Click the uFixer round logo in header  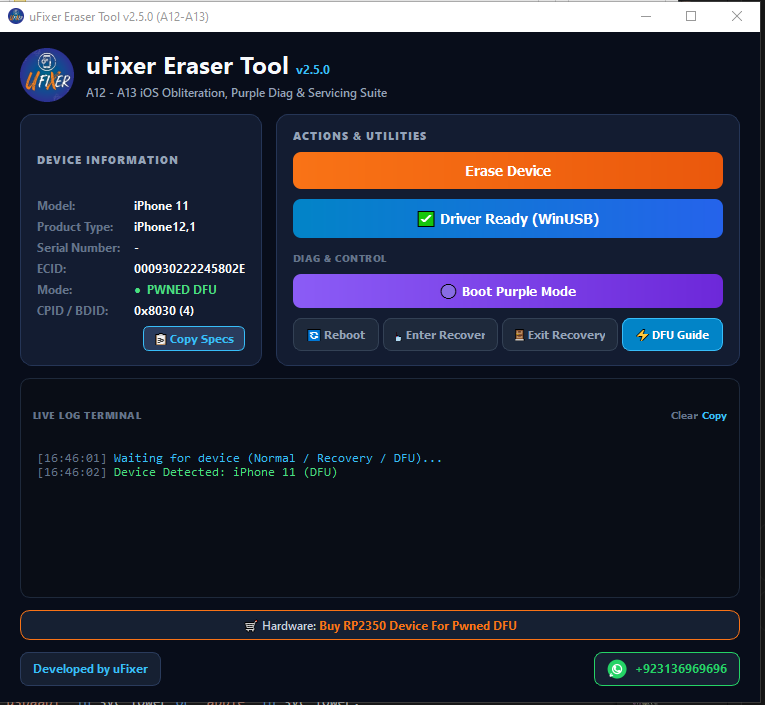(47, 75)
